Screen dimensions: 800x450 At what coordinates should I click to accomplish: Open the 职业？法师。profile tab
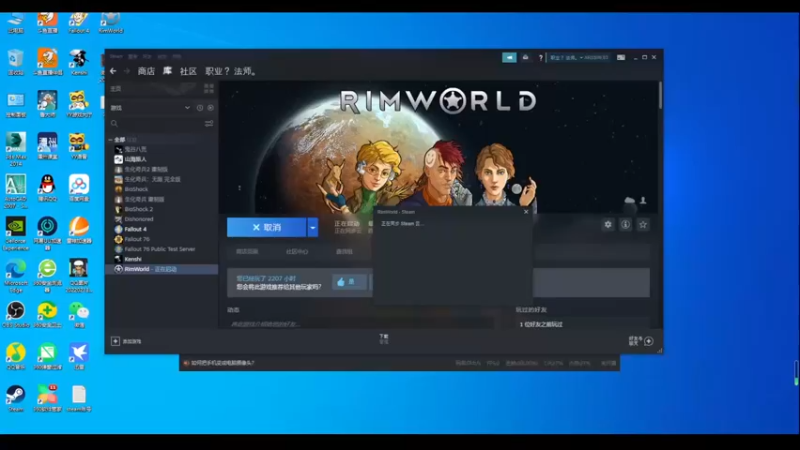232,71
